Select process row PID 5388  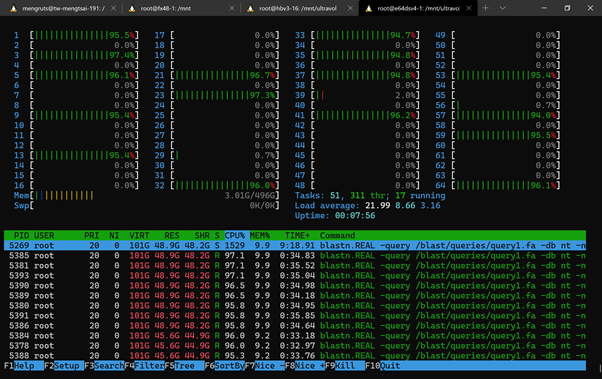point(295,356)
